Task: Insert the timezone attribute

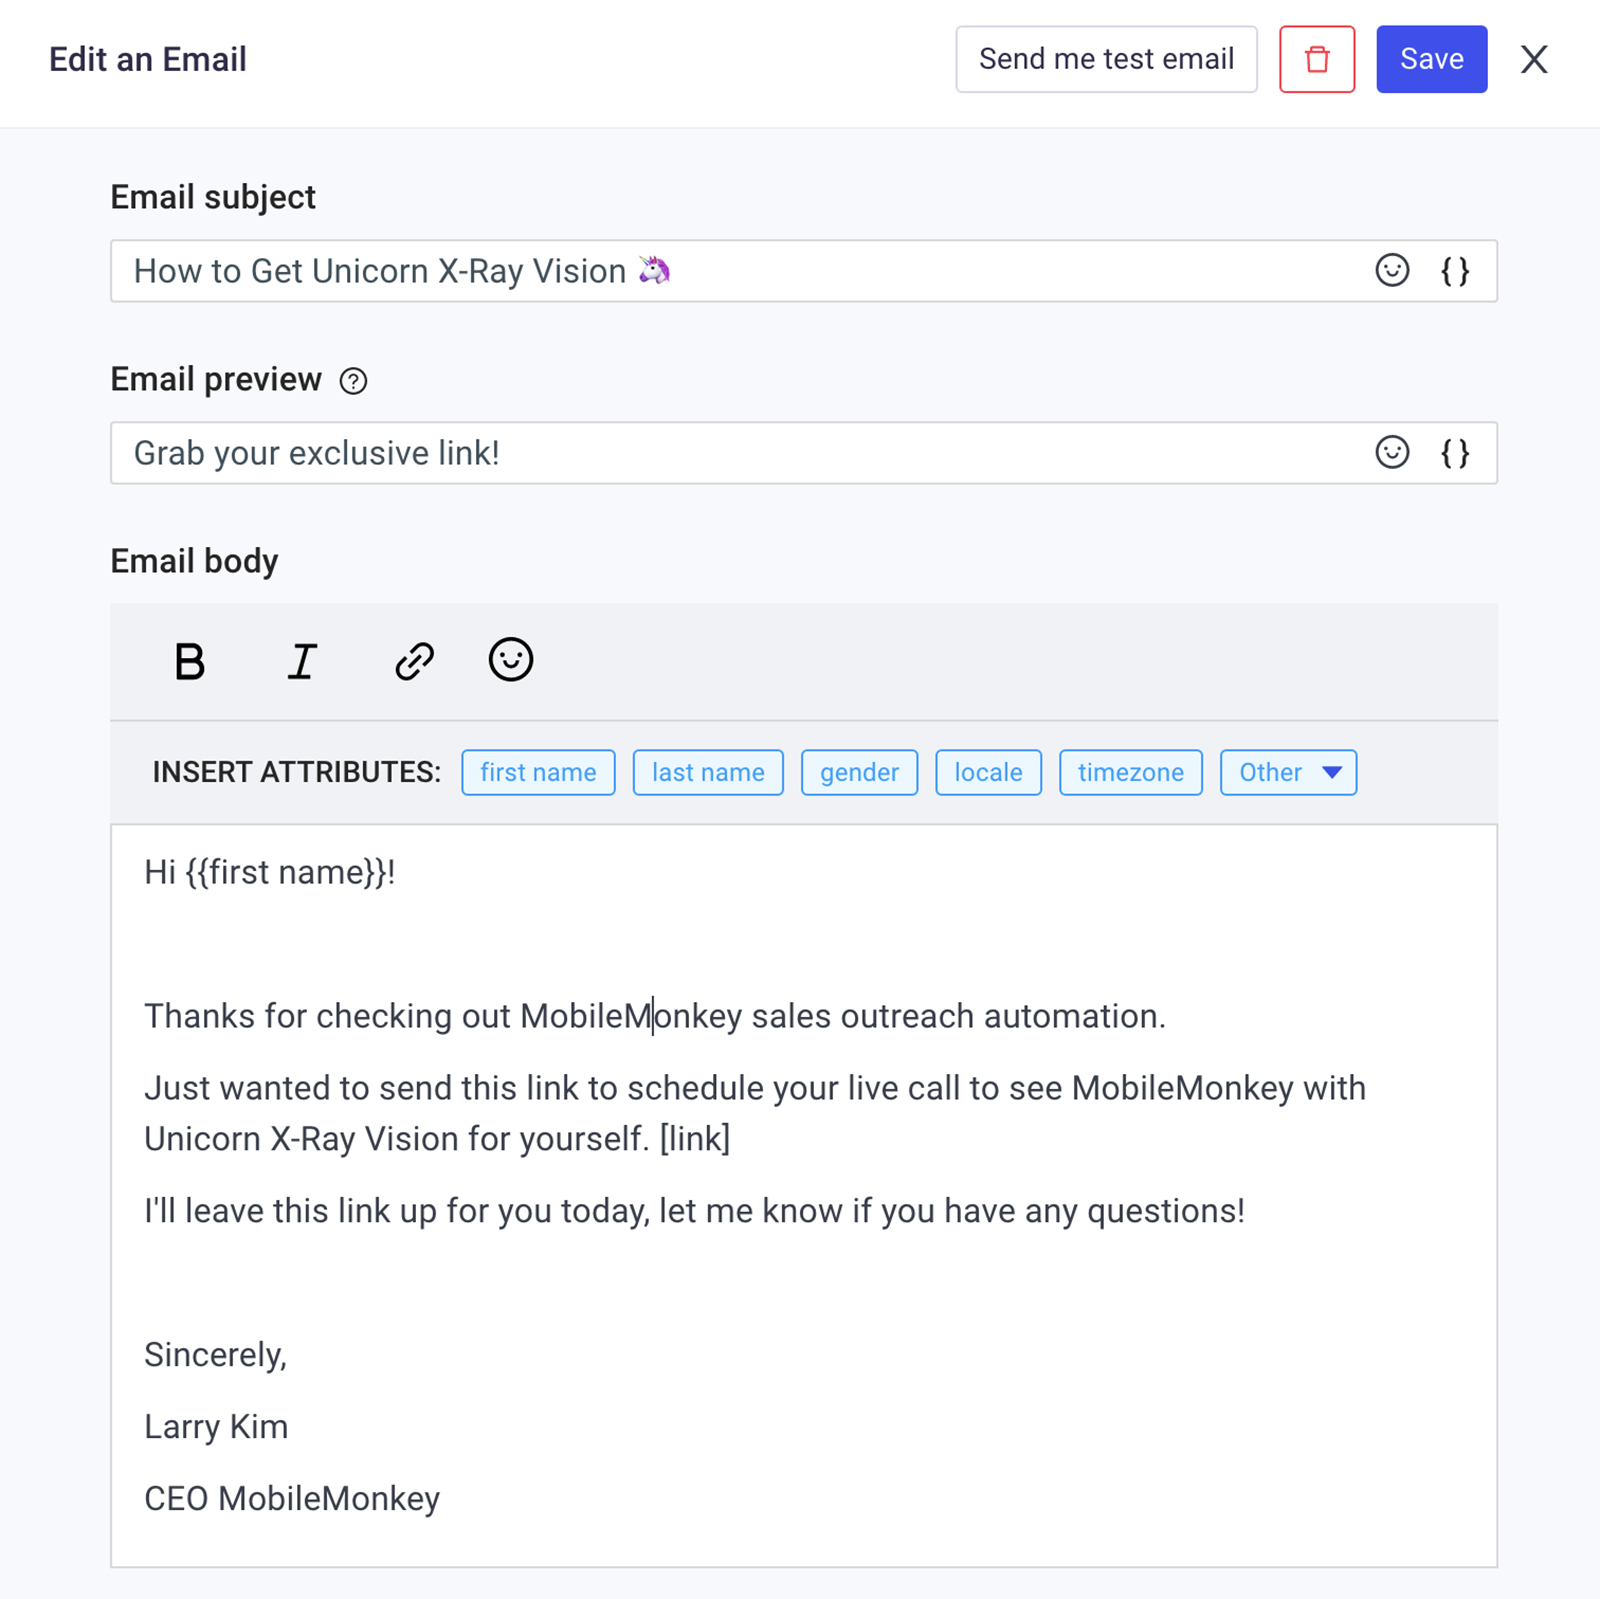Action: point(1130,772)
